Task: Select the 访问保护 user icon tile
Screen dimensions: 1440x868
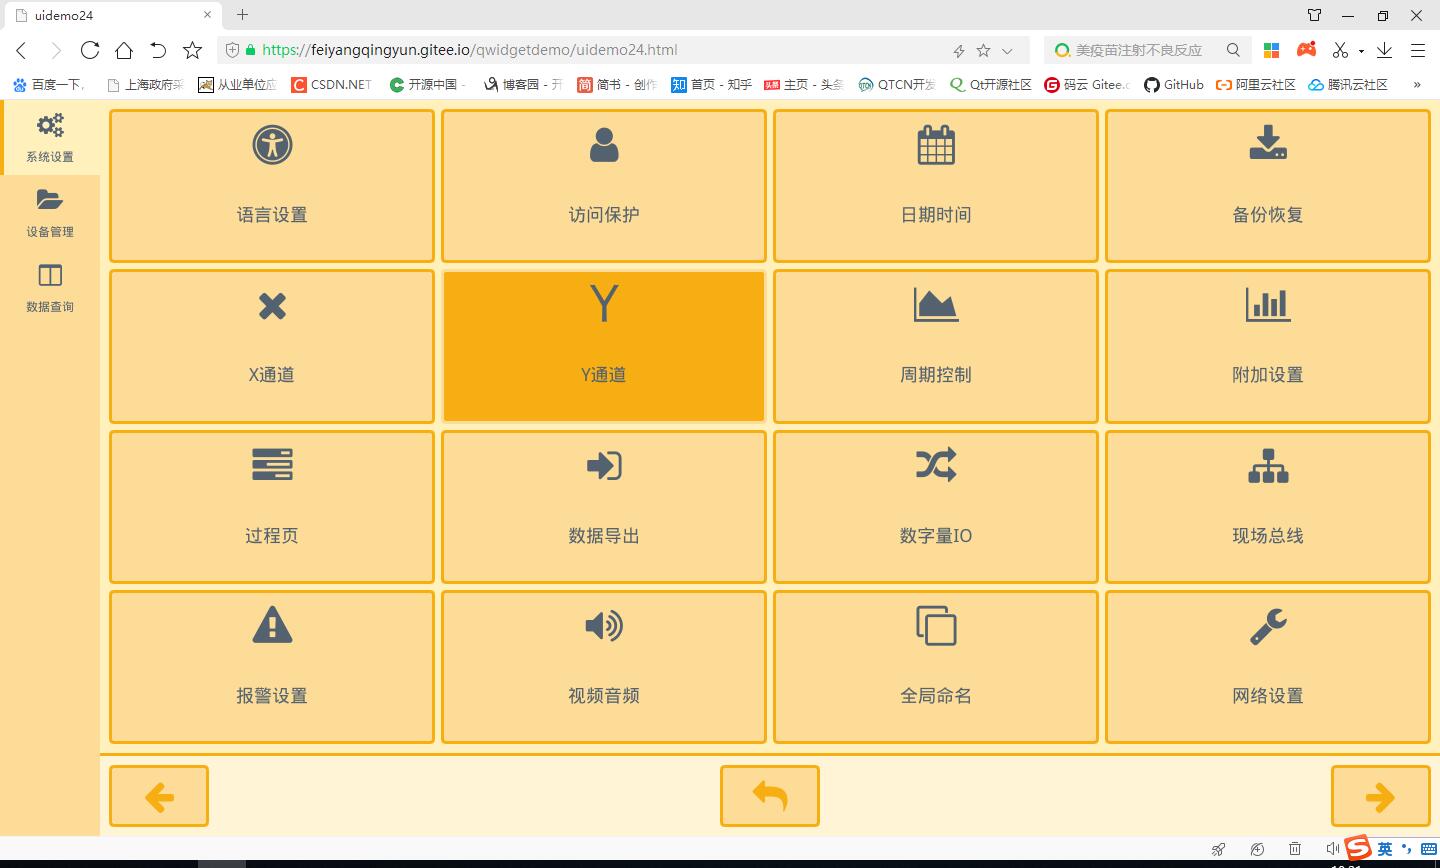Action: click(x=603, y=186)
